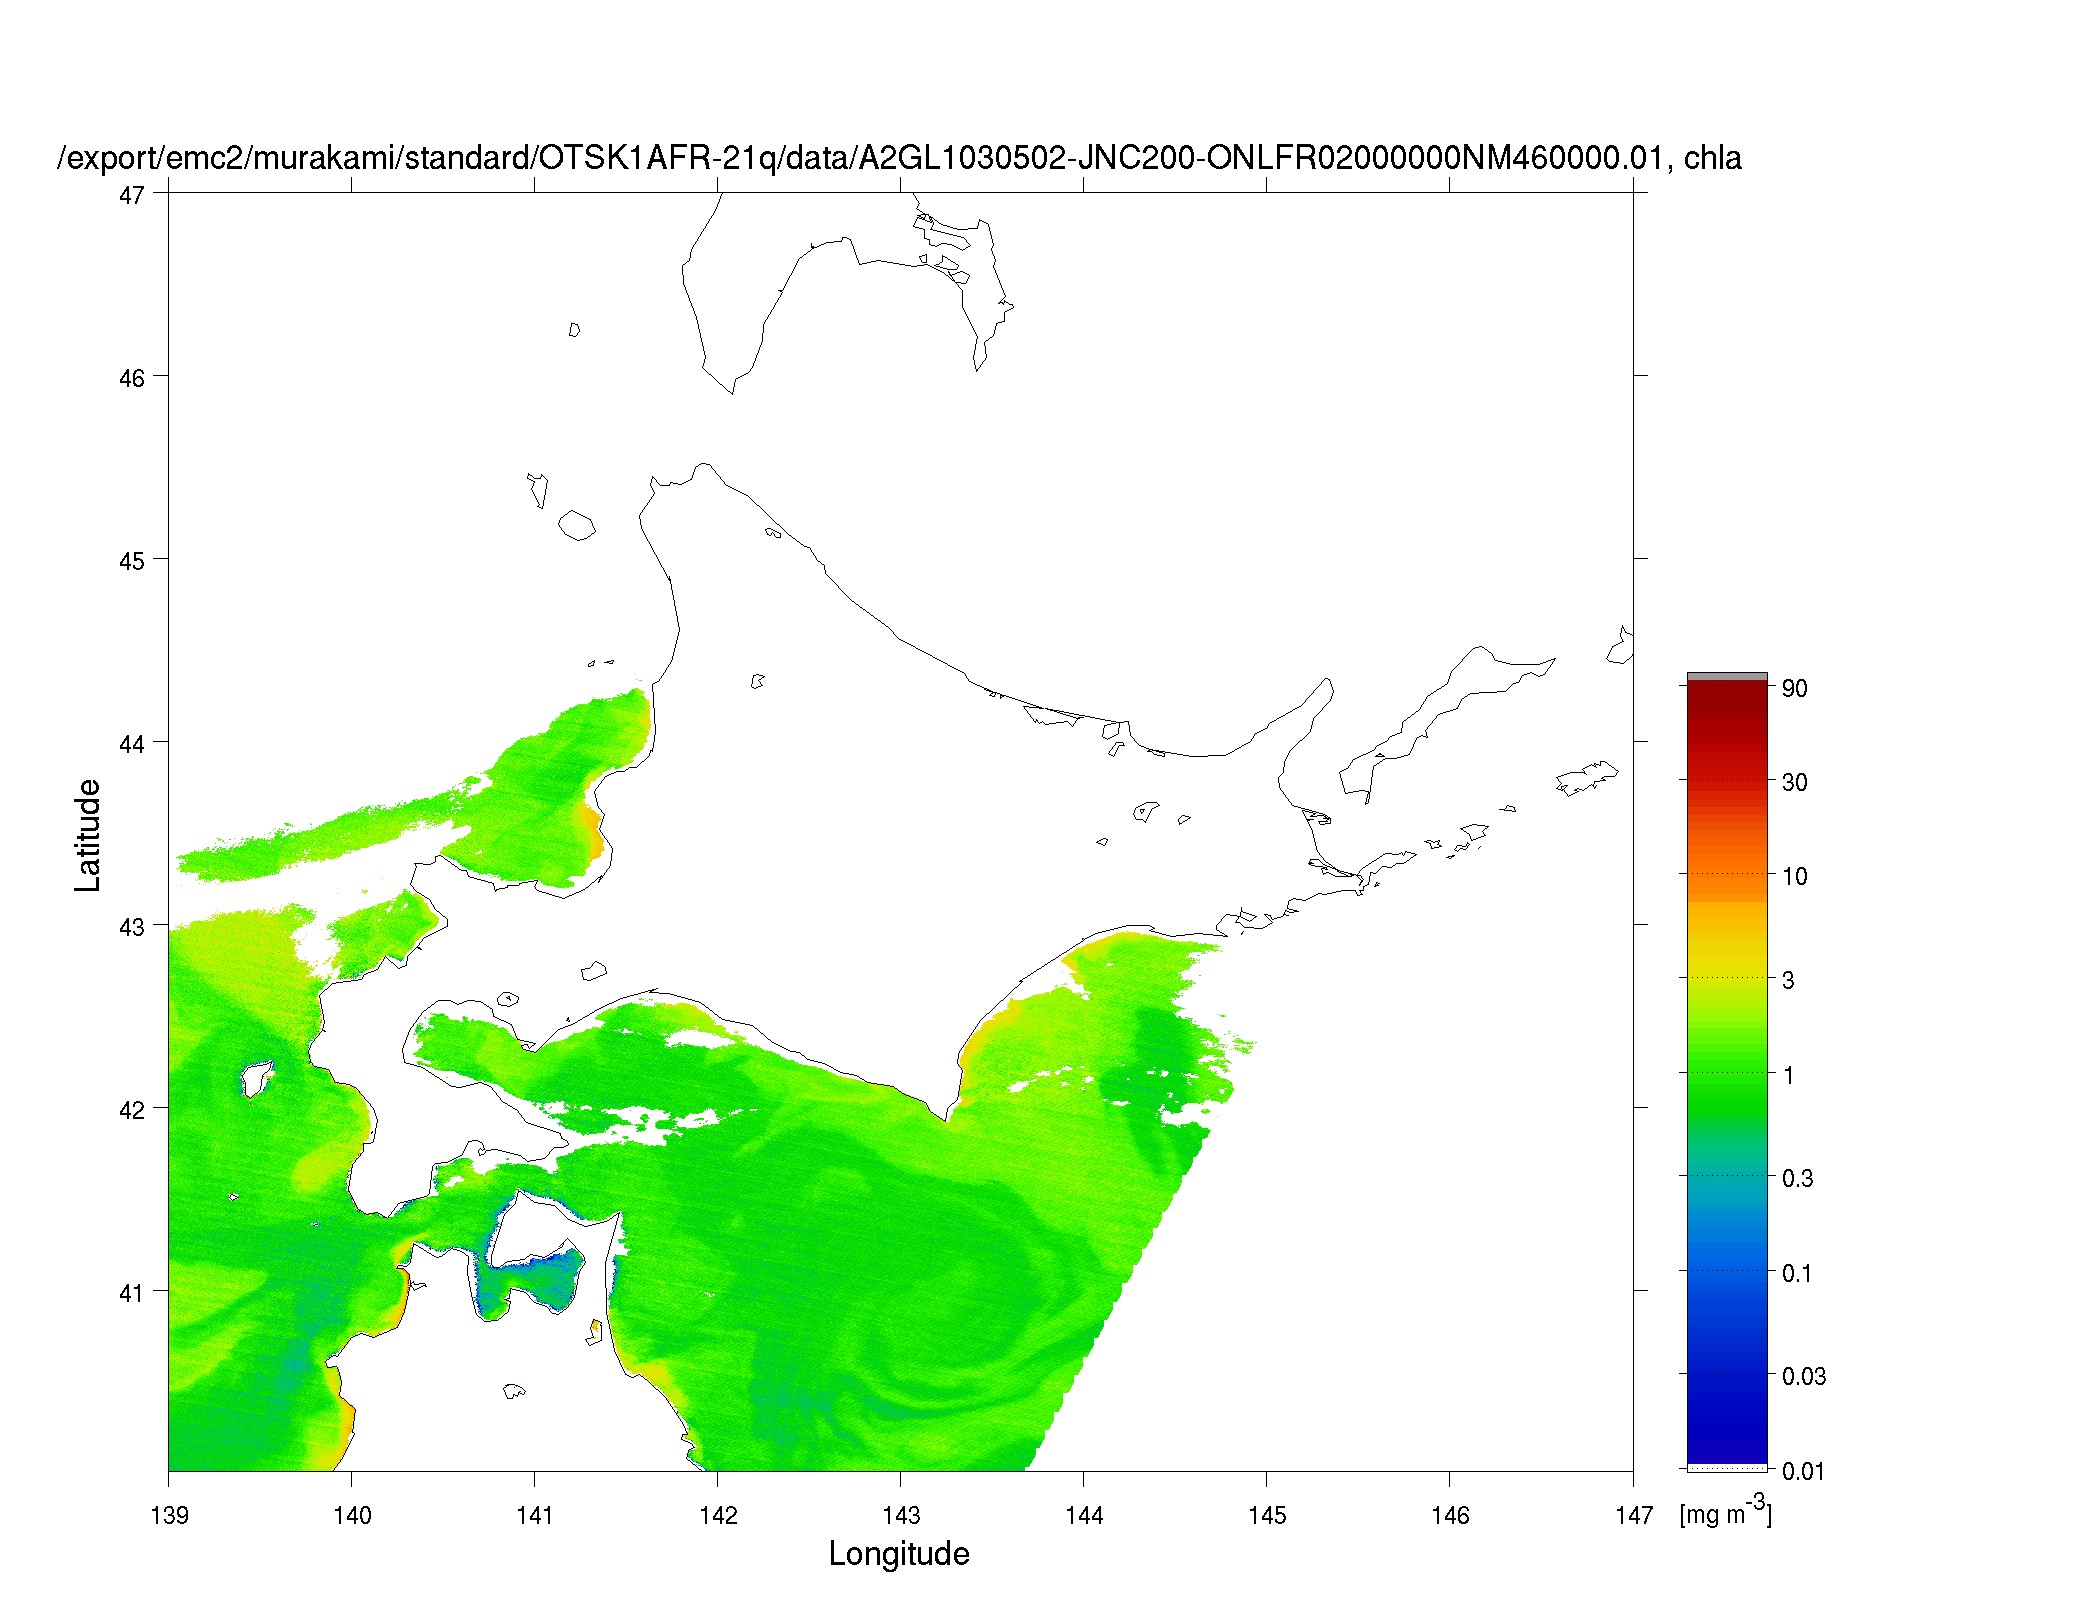Click colorbar label 0.01

tap(1804, 1471)
